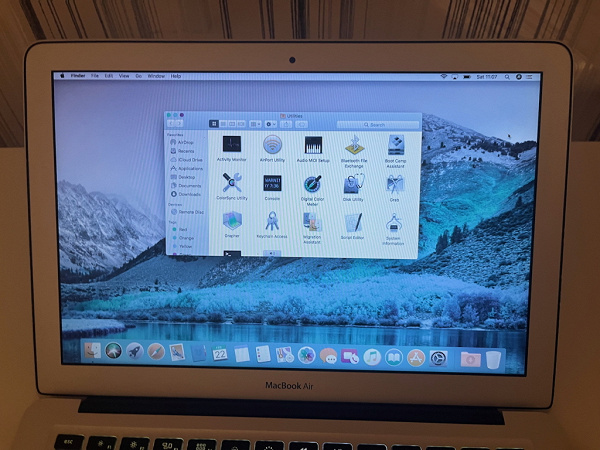Switch Finder to column view
The image size is (600, 450).
(x=232, y=124)
